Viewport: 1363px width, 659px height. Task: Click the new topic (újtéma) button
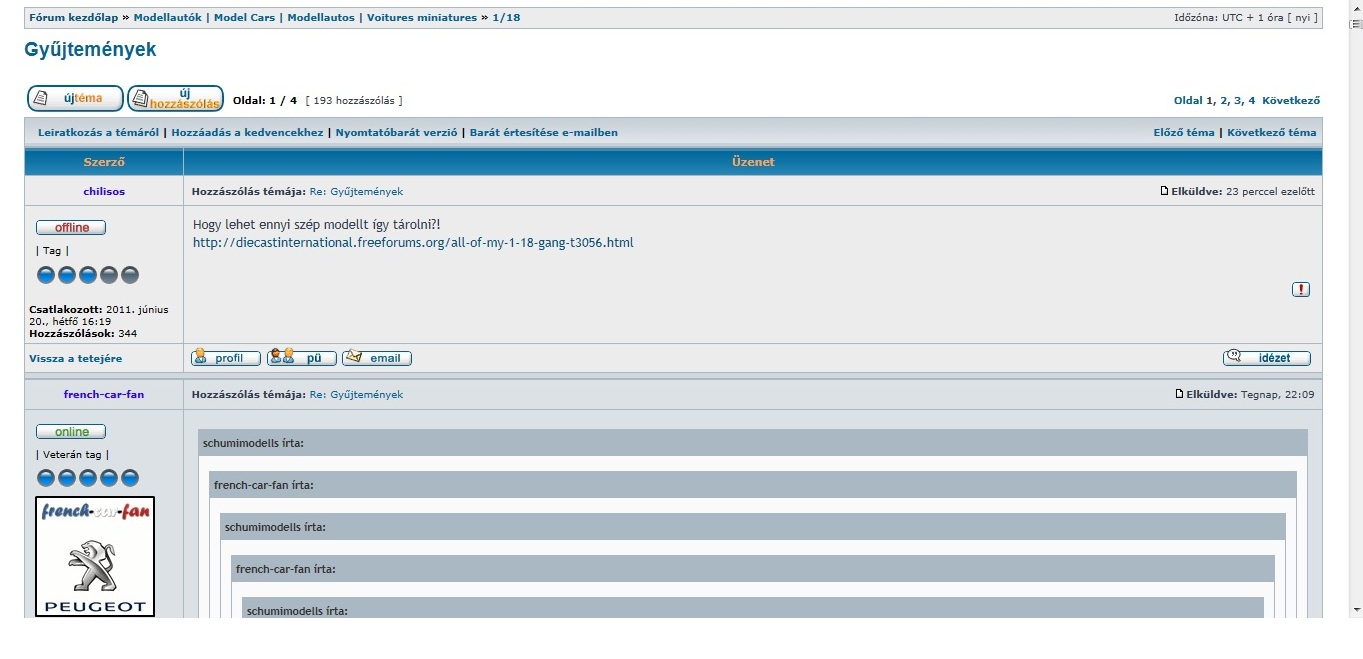pos(75,99)
